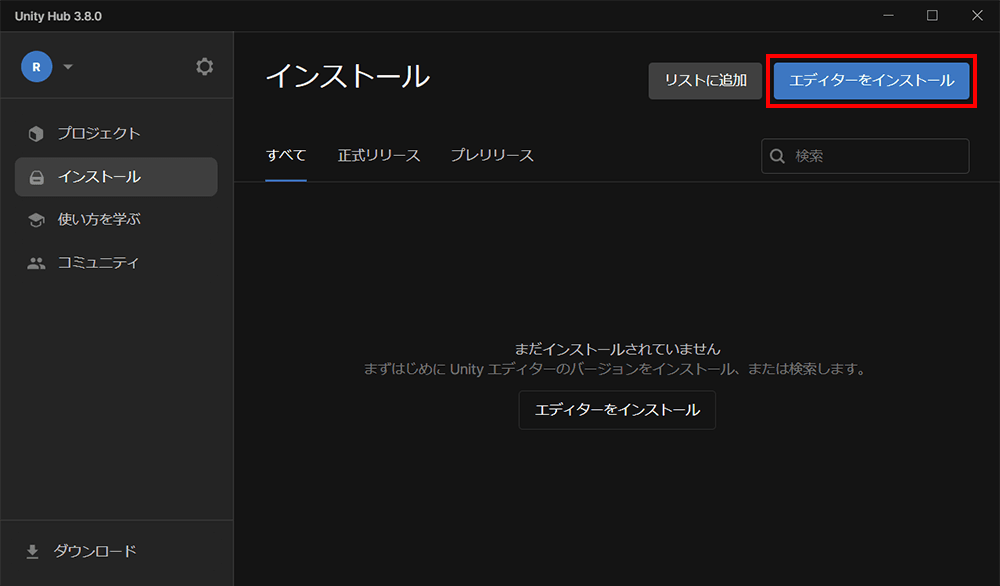Click the search magnifier icon

tap(777, 156)
